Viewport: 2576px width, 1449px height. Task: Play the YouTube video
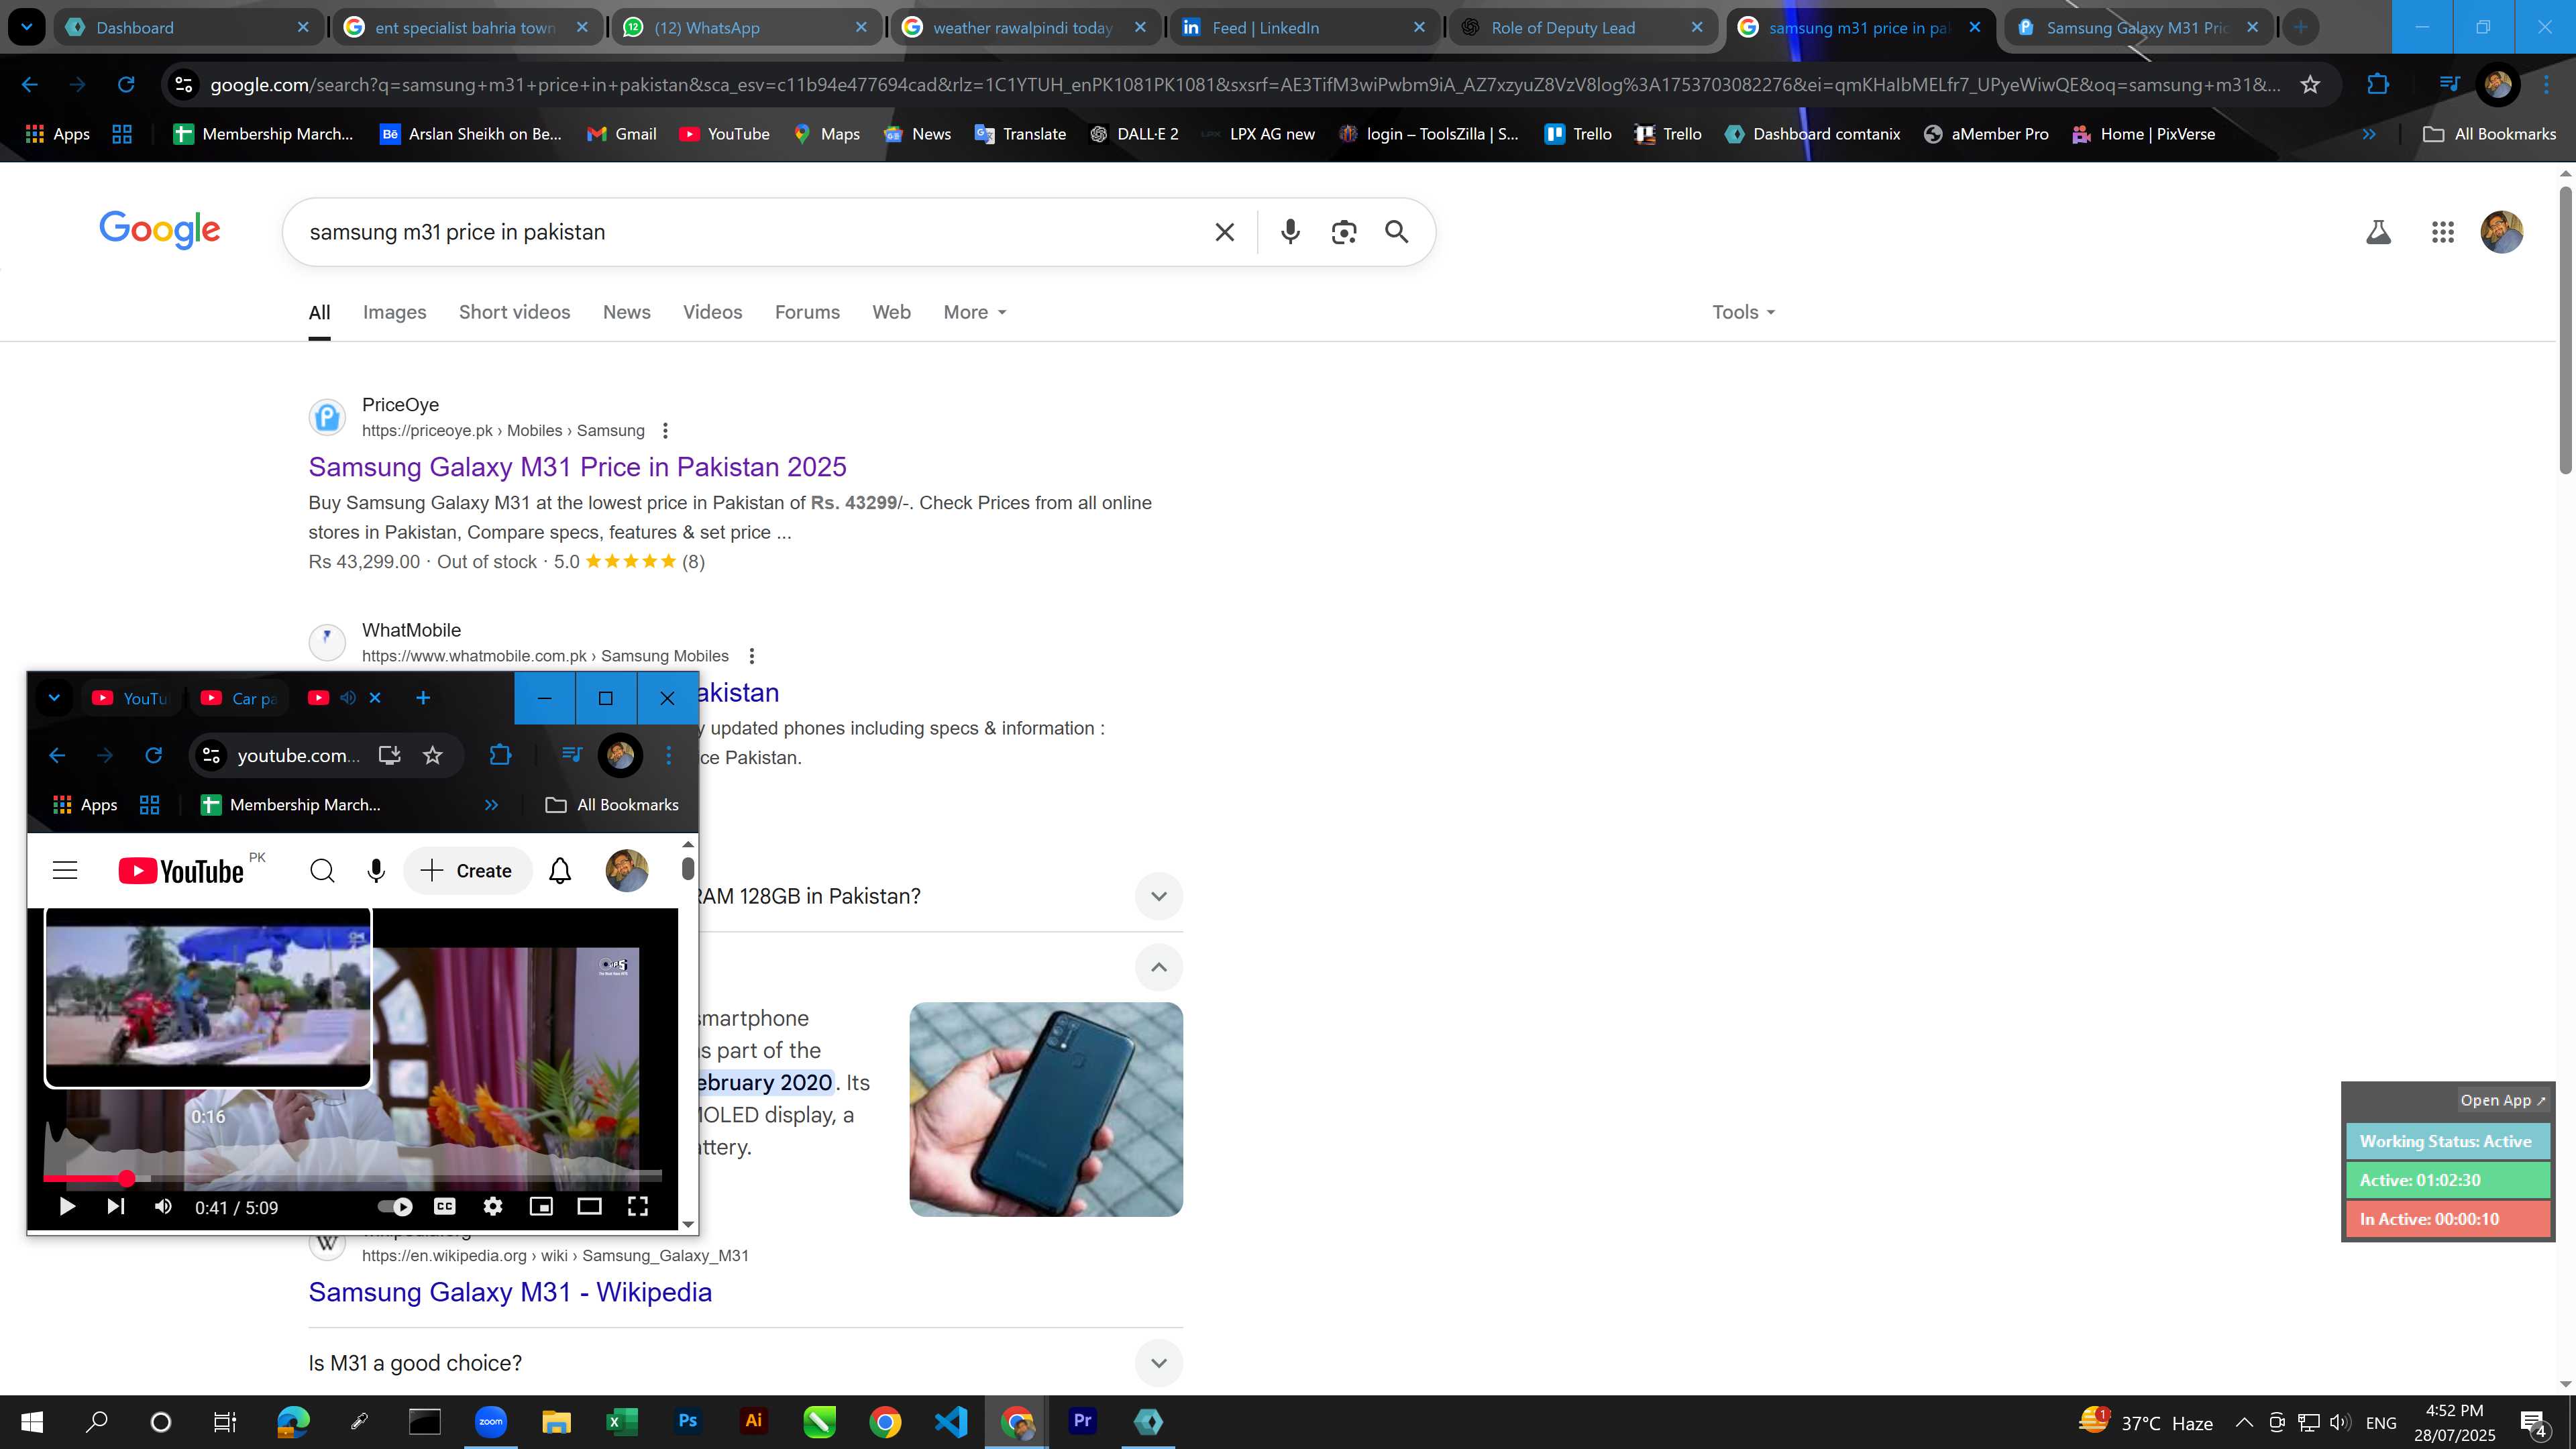pos(67,1207)
